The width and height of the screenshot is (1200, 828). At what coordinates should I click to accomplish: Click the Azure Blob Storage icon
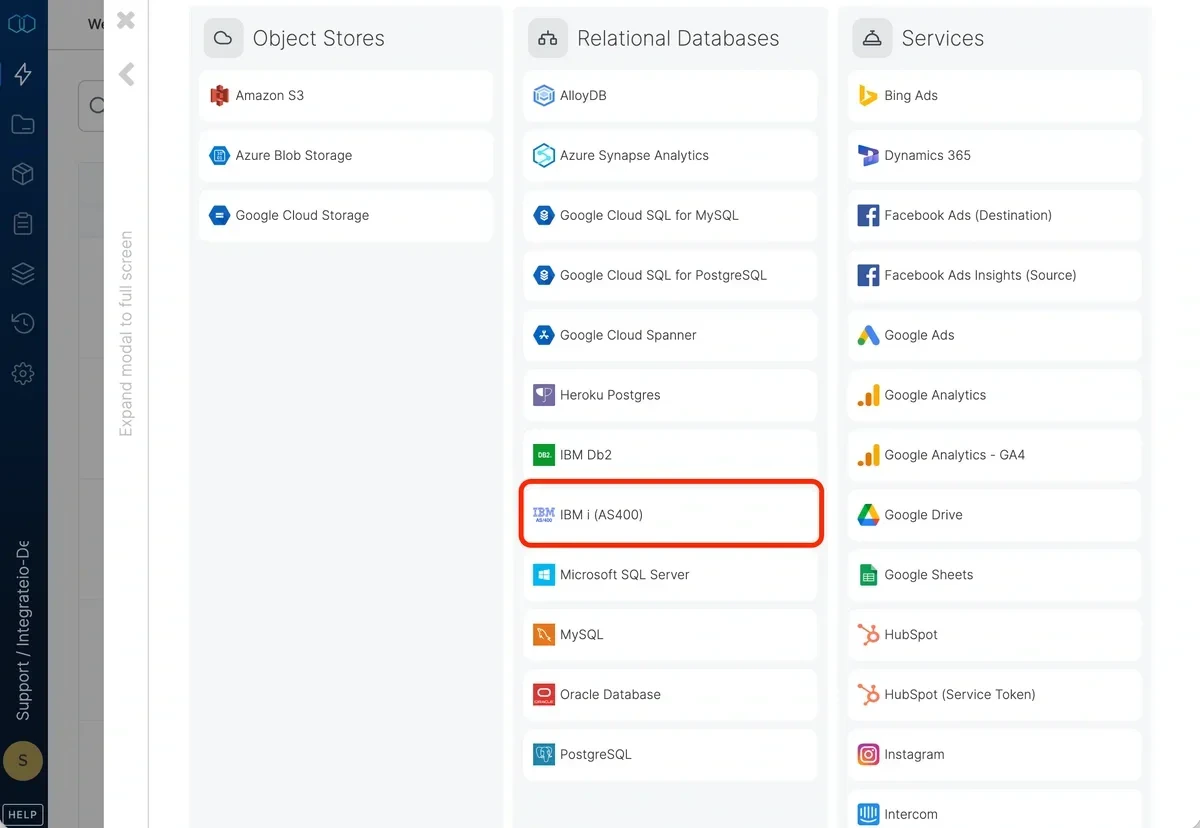tap(219, 156)
